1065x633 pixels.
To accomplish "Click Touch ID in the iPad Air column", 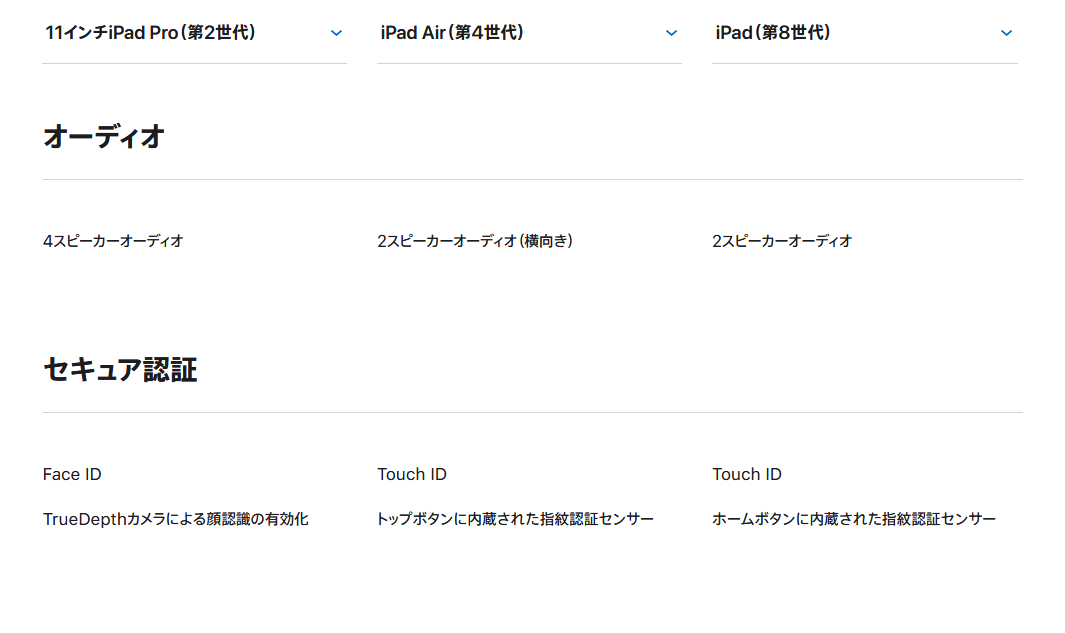I will (x=412, y=474).
